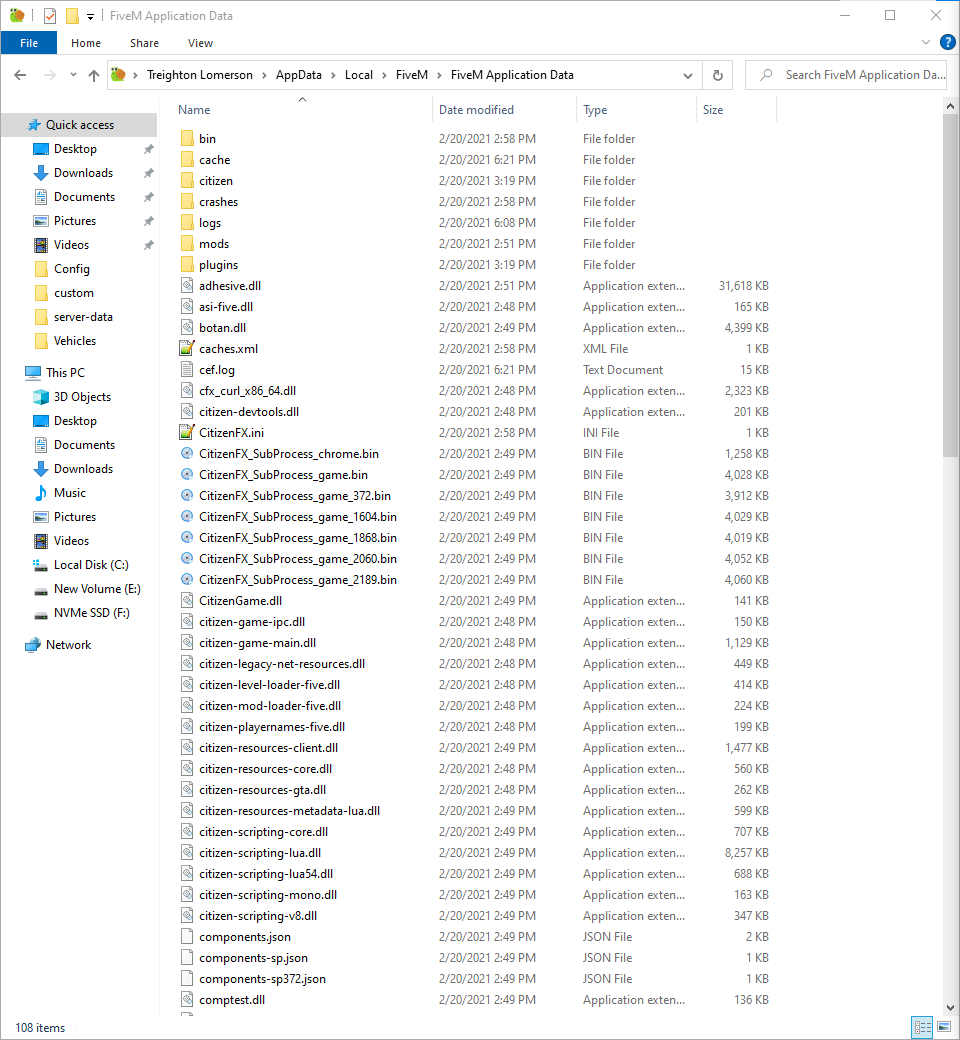This screenshot has width=960, height=1040.
Task: Select file citizen-scripting-lua54.dll
Action: (265, 874)
